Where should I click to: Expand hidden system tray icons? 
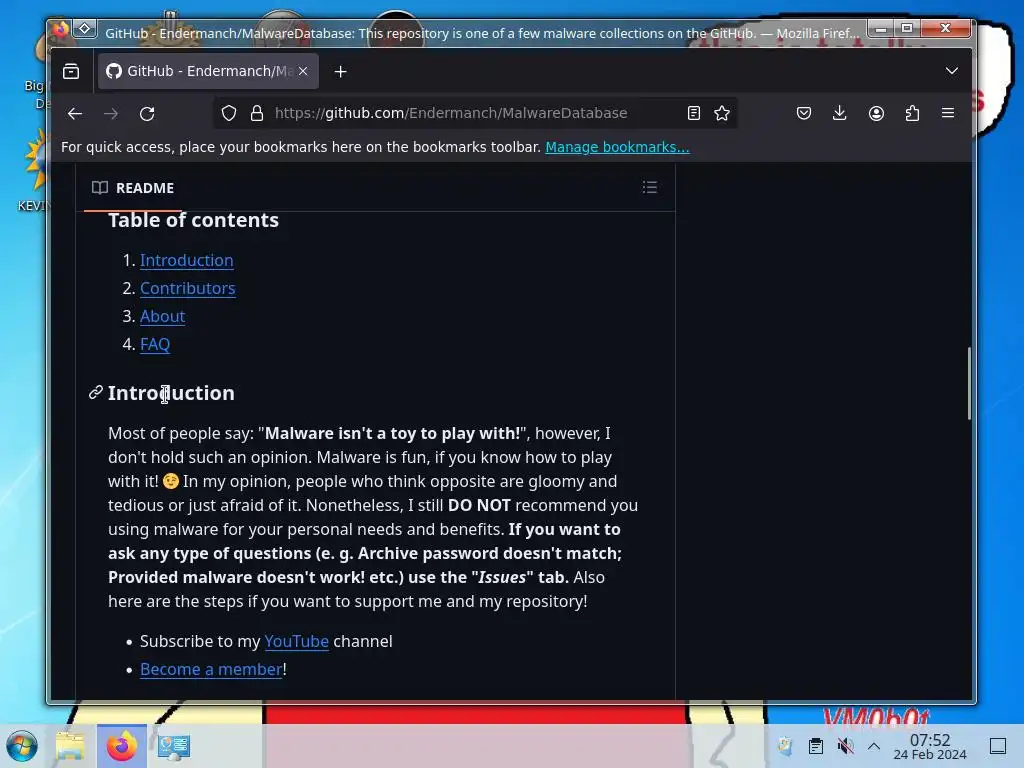tap(874, 746)
